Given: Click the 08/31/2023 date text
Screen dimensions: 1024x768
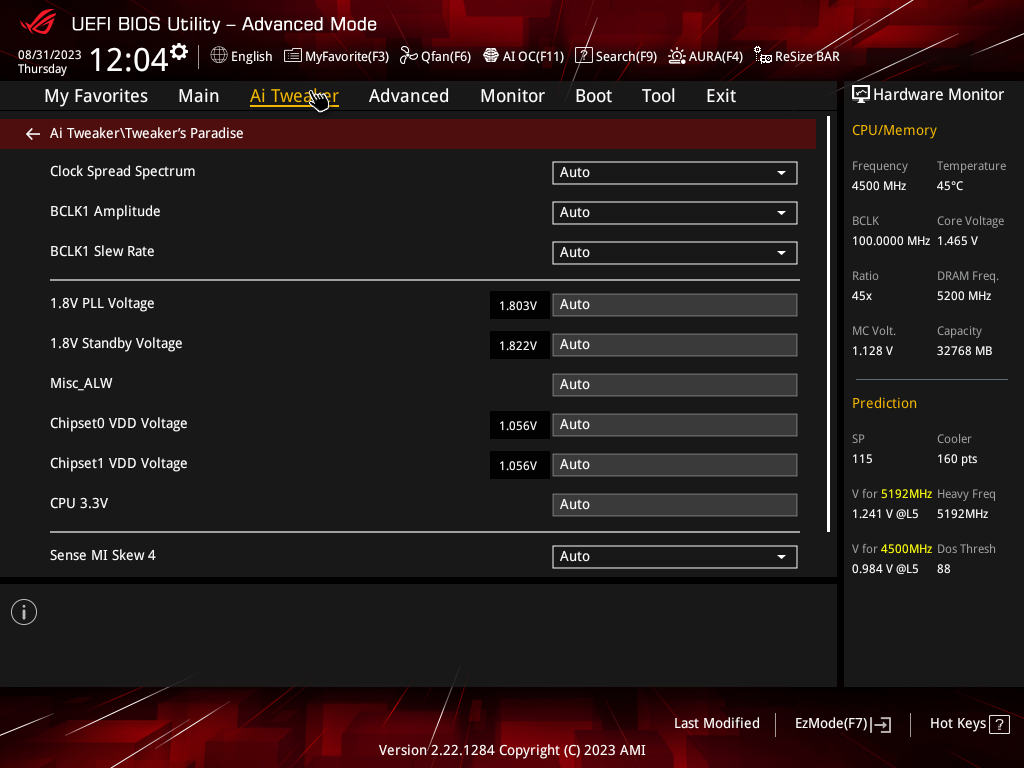Looking at the screenshot, I should point(50,55).
